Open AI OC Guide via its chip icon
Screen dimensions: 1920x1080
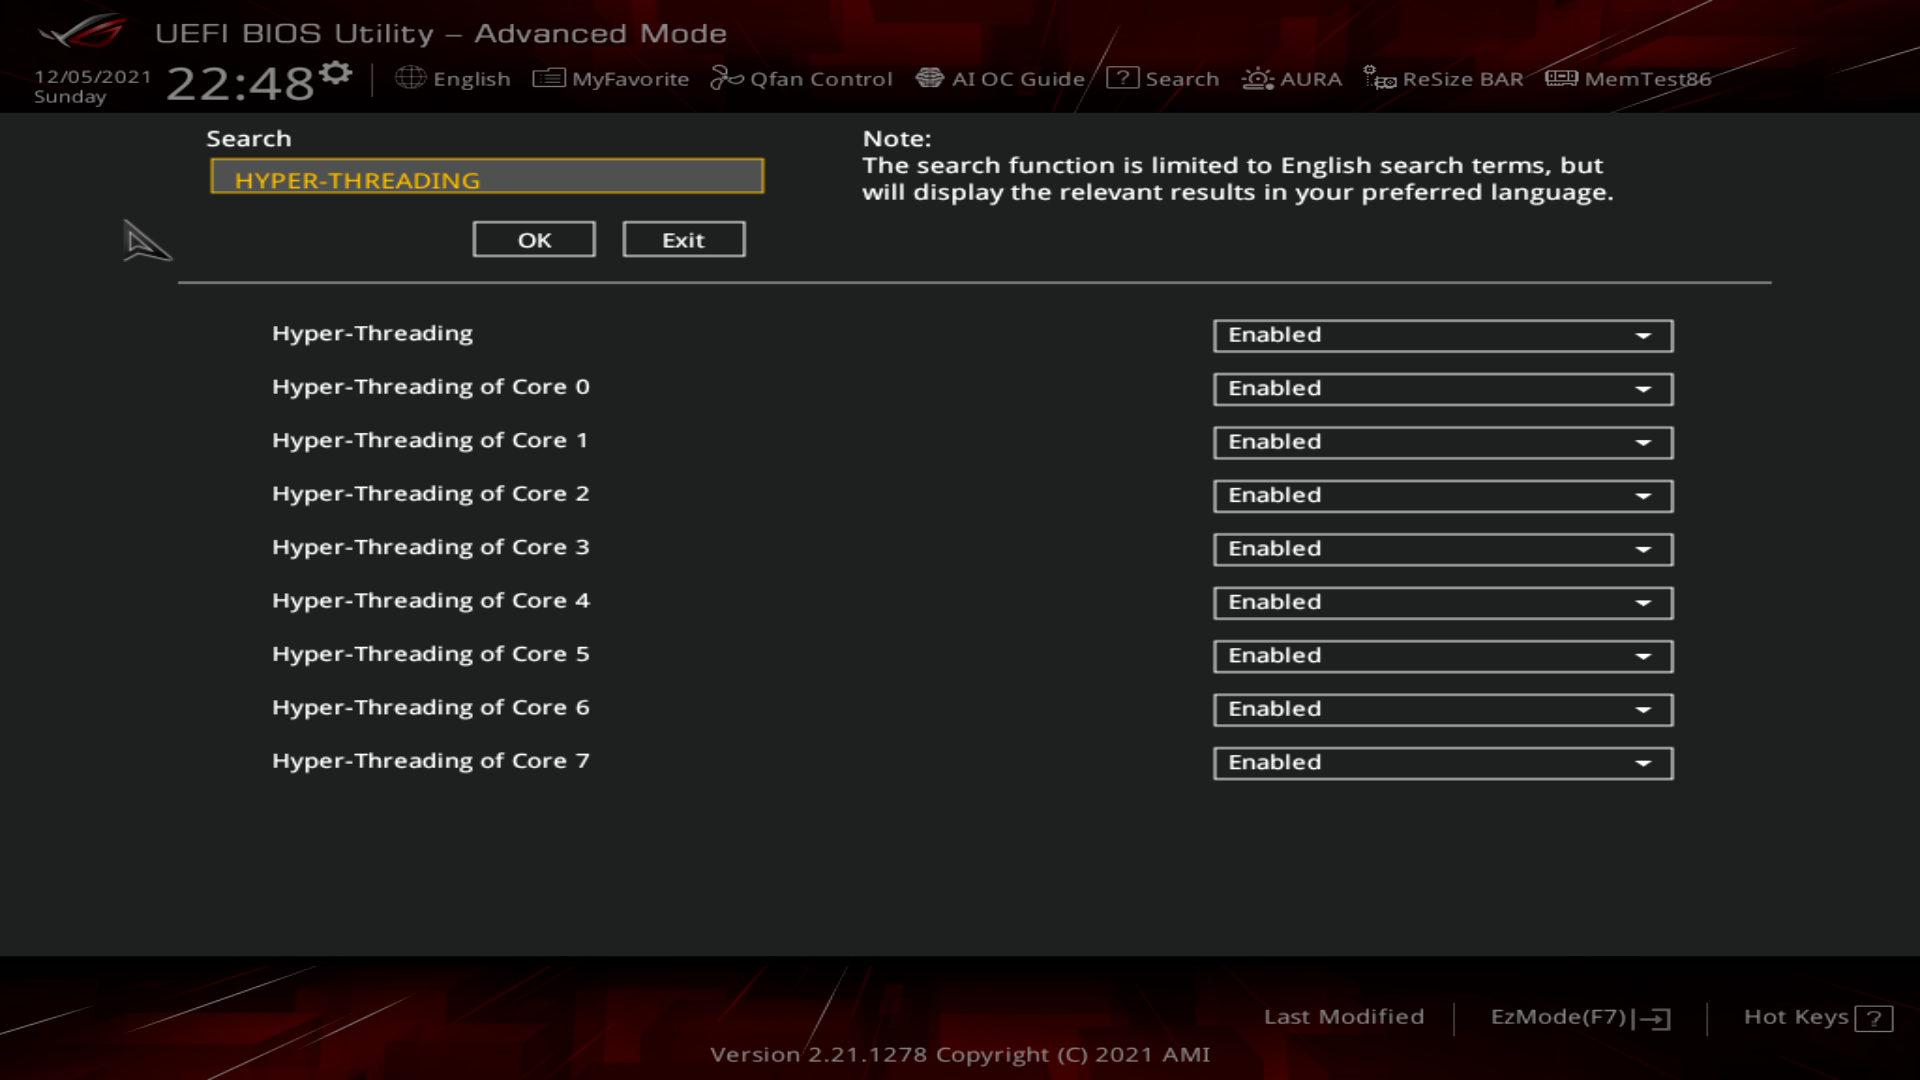(x=930, y=78)
